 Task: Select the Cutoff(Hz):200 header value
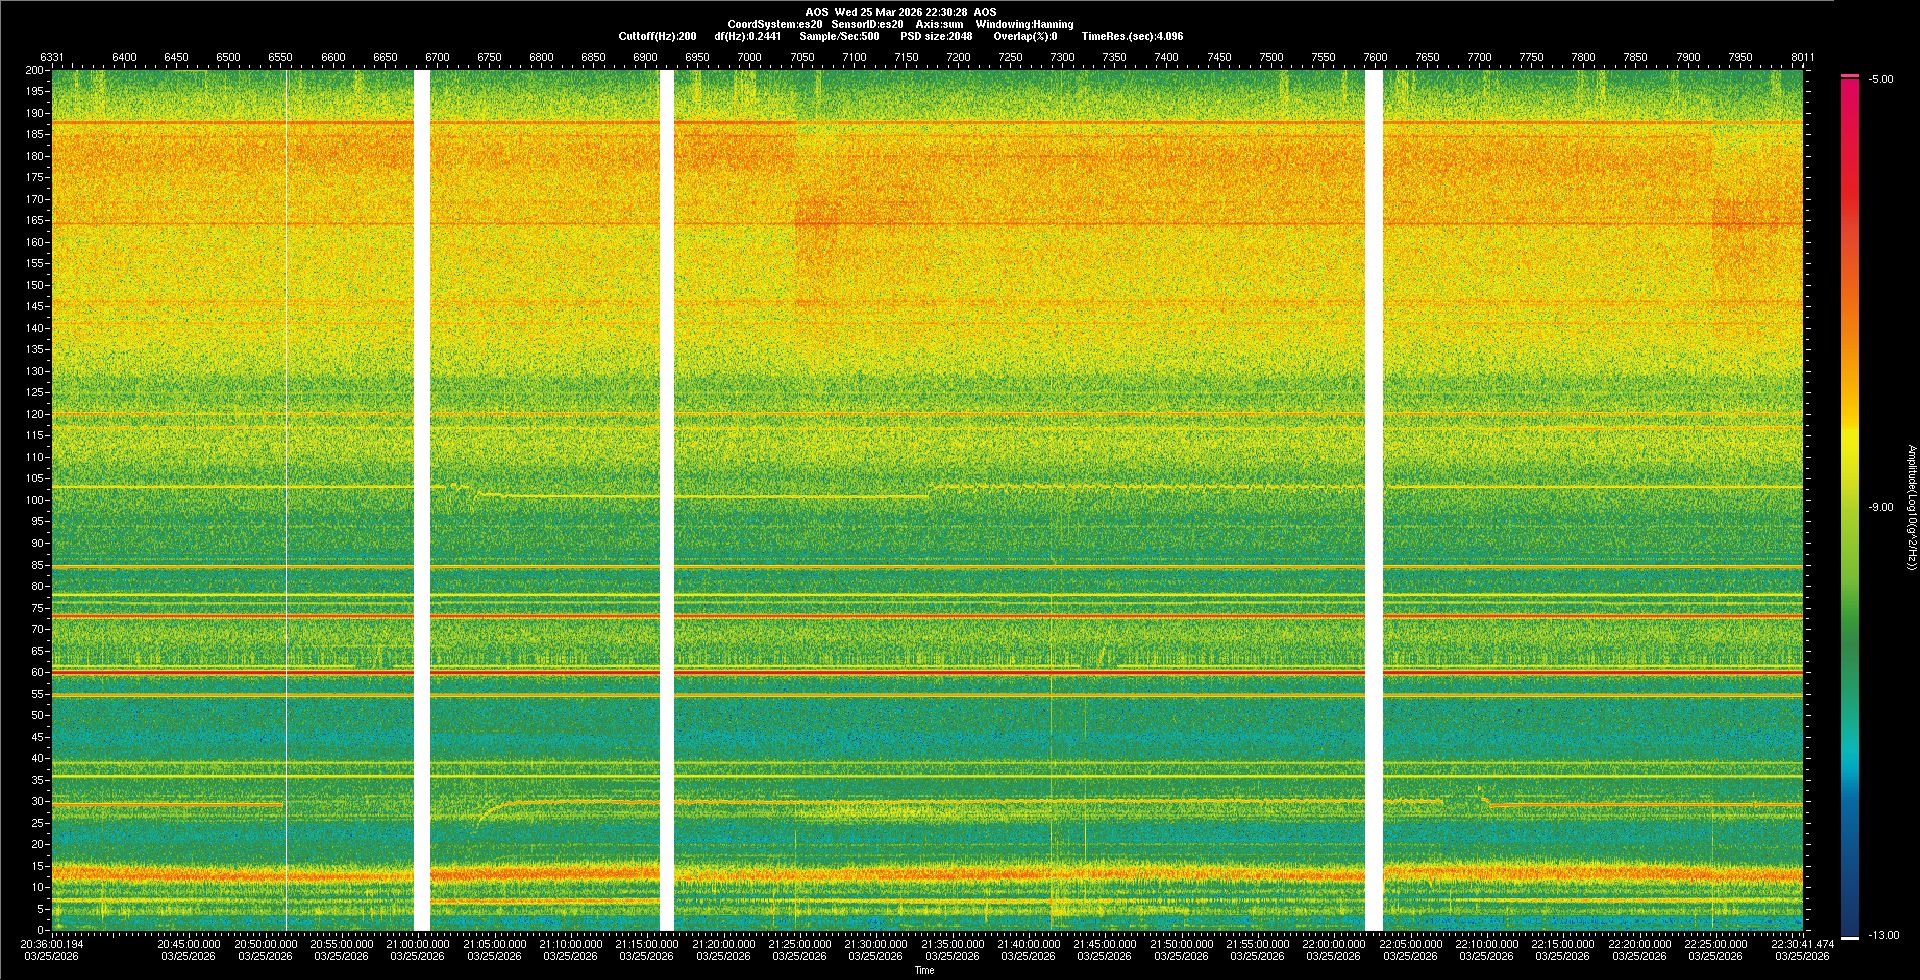pyautogui.click(x=657, y=36)
